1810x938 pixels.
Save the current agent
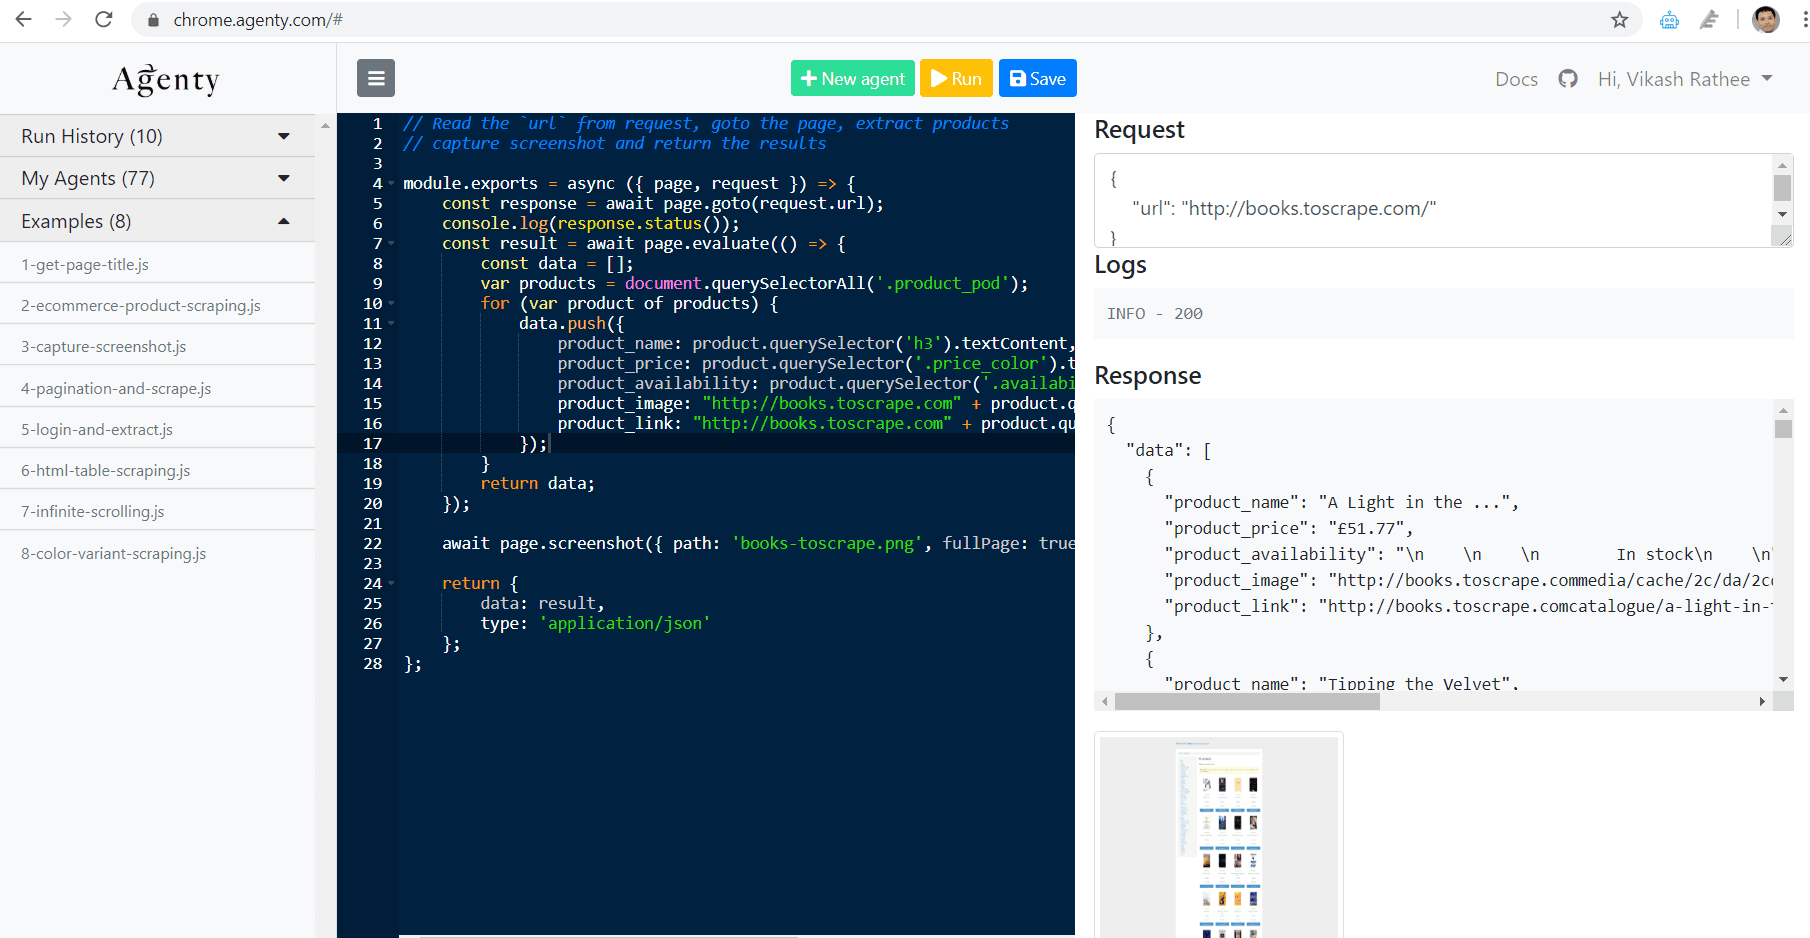pos(1038,78)
